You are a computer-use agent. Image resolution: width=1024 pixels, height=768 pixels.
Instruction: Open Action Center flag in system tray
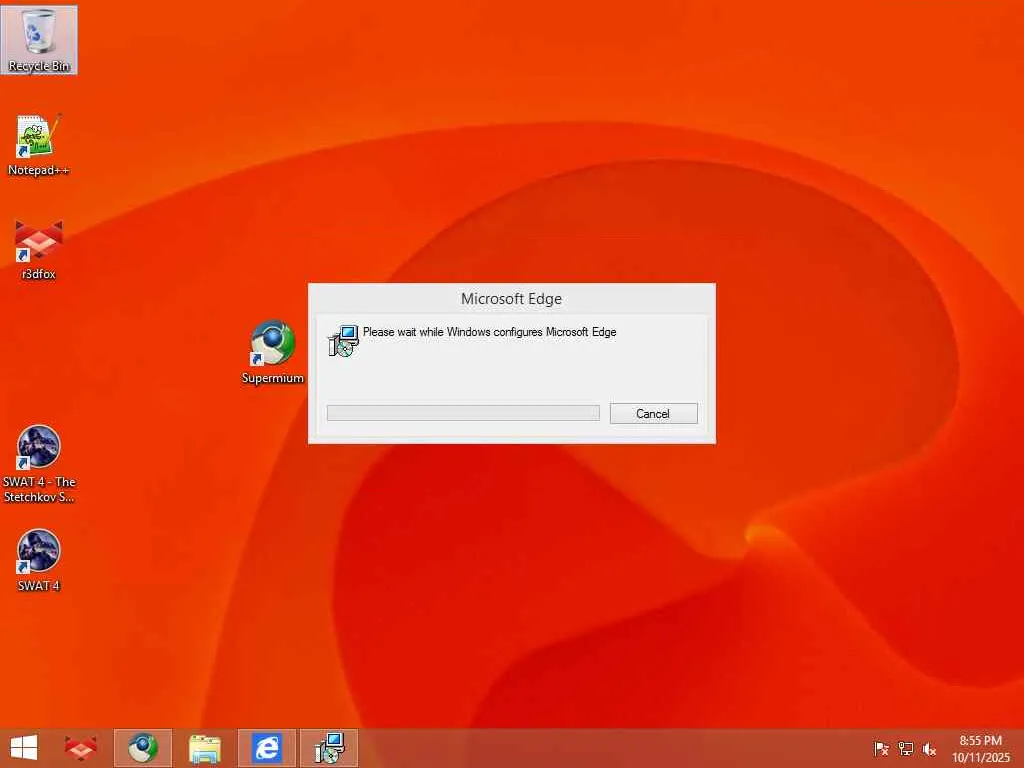tap(881, 748)
